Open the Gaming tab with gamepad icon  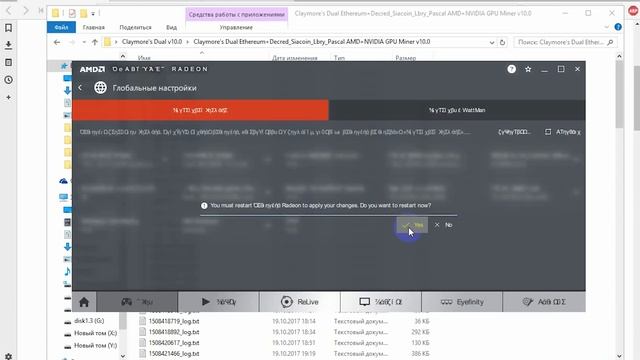(137, 302)
